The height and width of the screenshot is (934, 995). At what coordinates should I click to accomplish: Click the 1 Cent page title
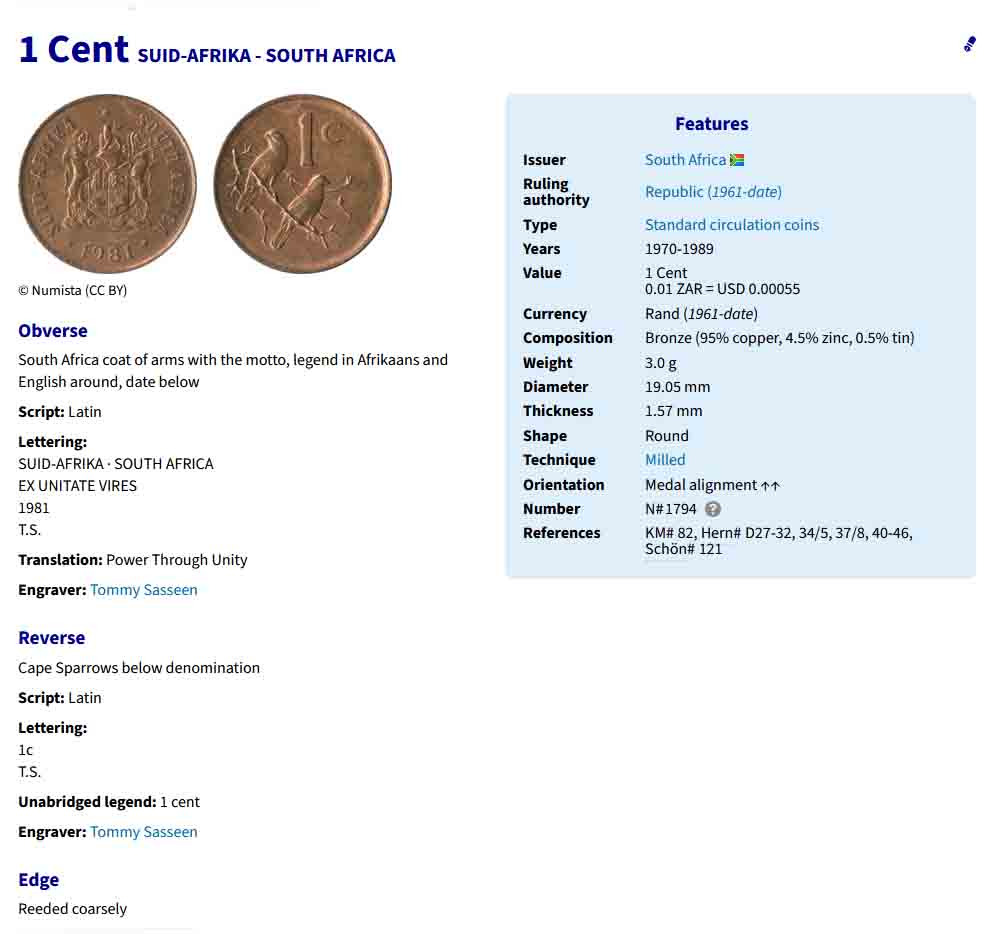point(74,49)
